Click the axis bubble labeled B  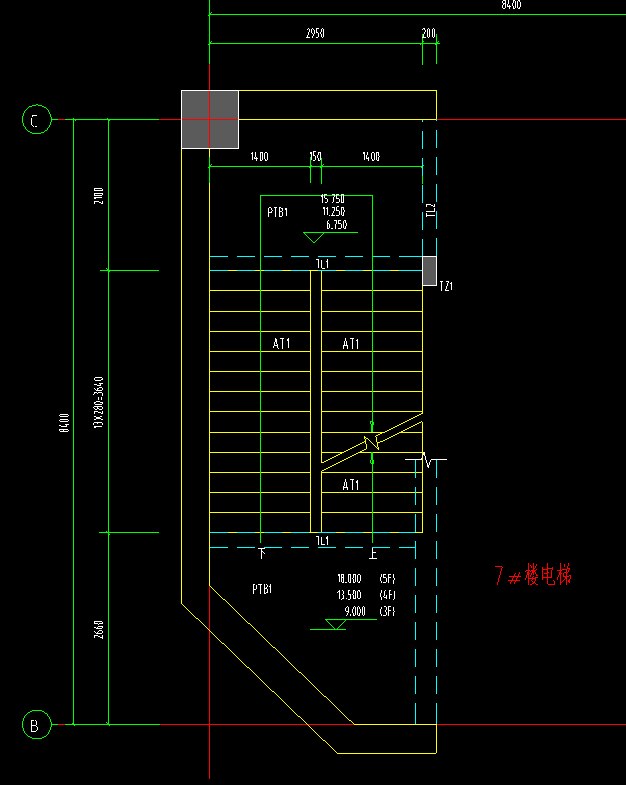pyautogui.click(x=37, y=724)
